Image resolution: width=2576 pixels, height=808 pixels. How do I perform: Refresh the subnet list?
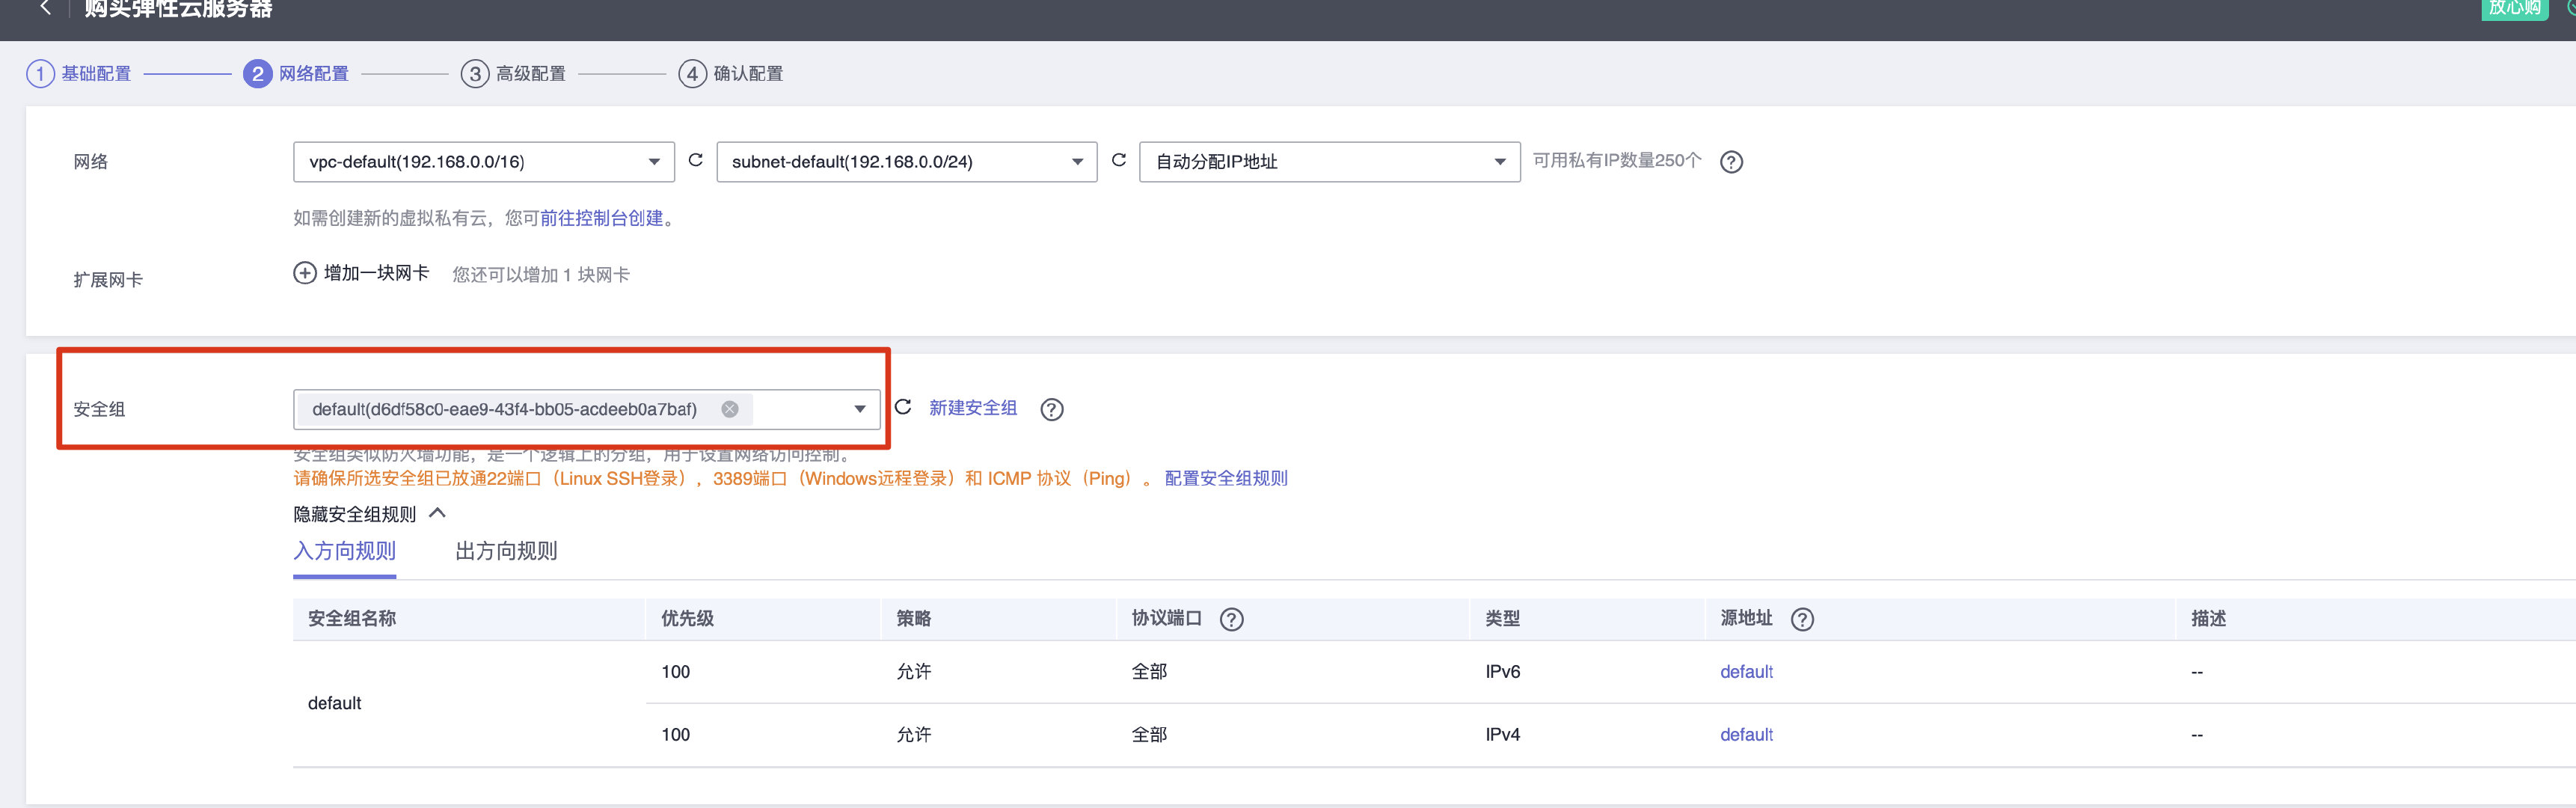[x=1119, y=160]
